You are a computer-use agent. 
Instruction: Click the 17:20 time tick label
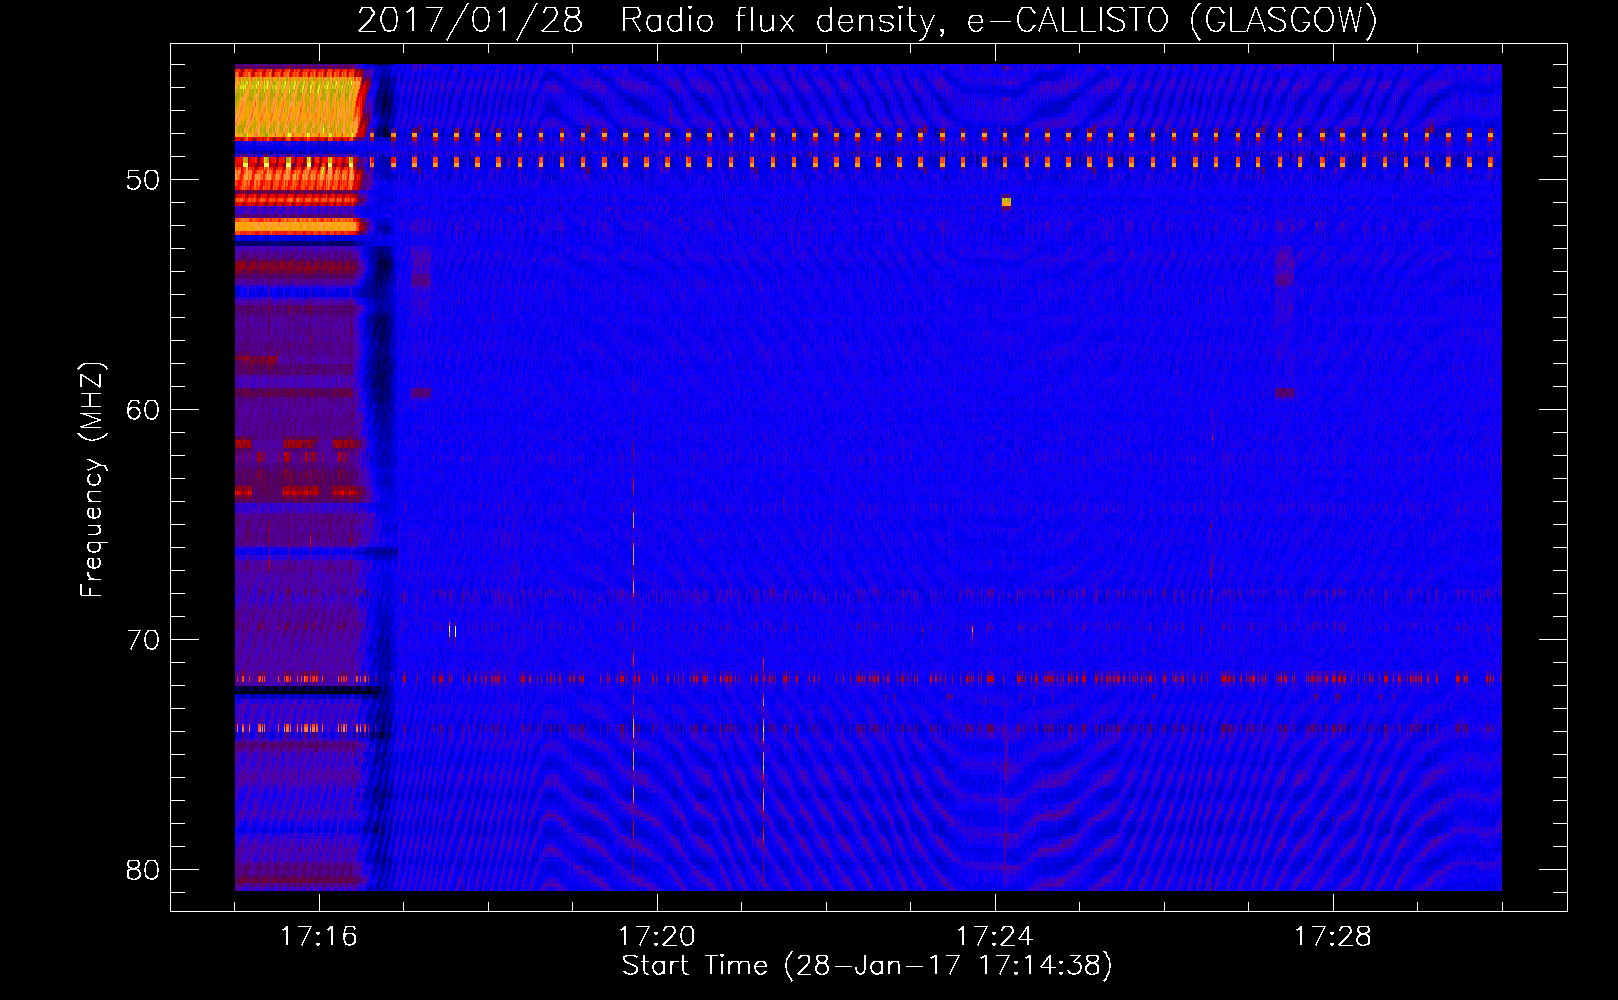coord(656,937)
